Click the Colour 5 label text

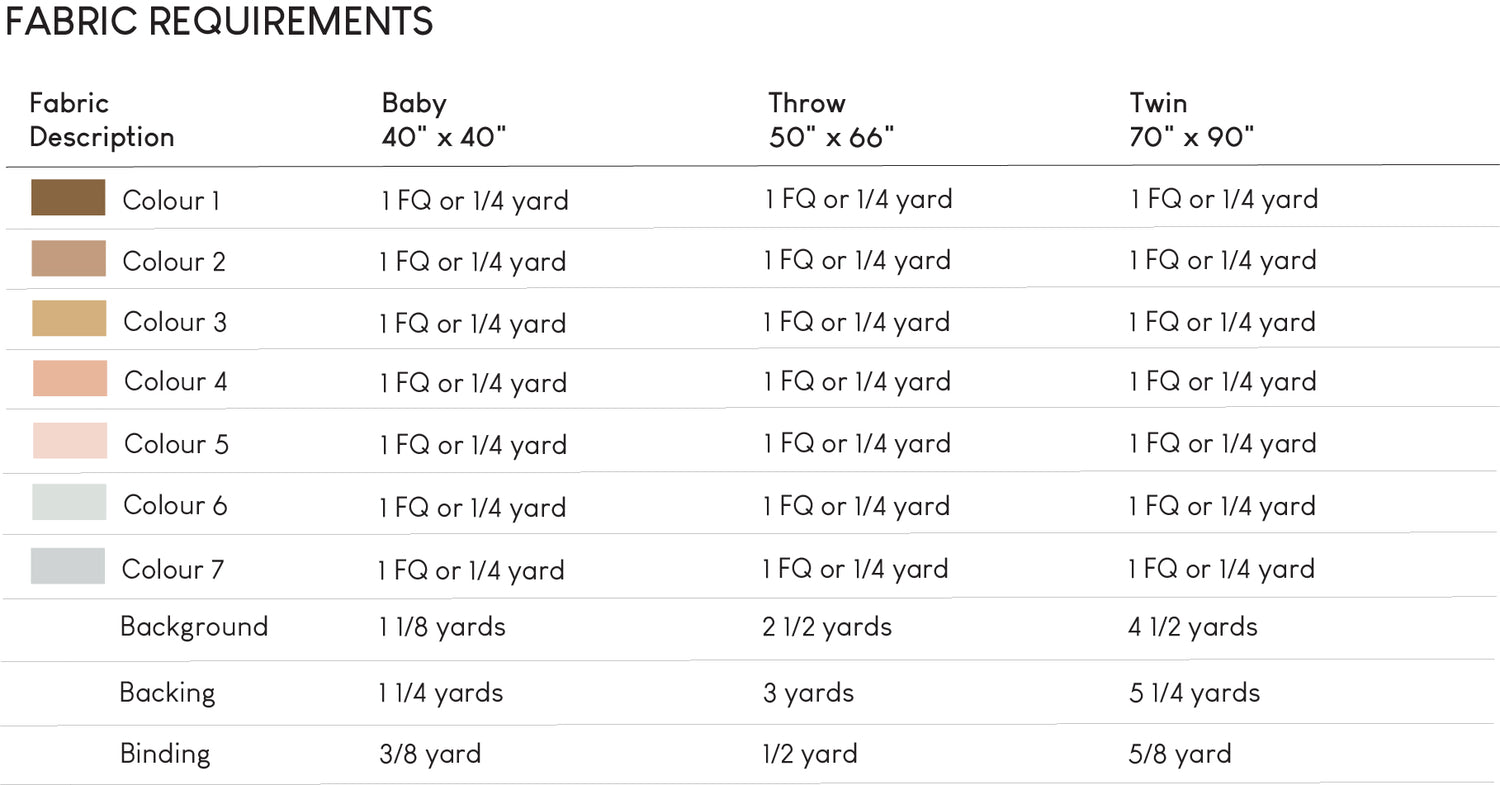(176, 443)
